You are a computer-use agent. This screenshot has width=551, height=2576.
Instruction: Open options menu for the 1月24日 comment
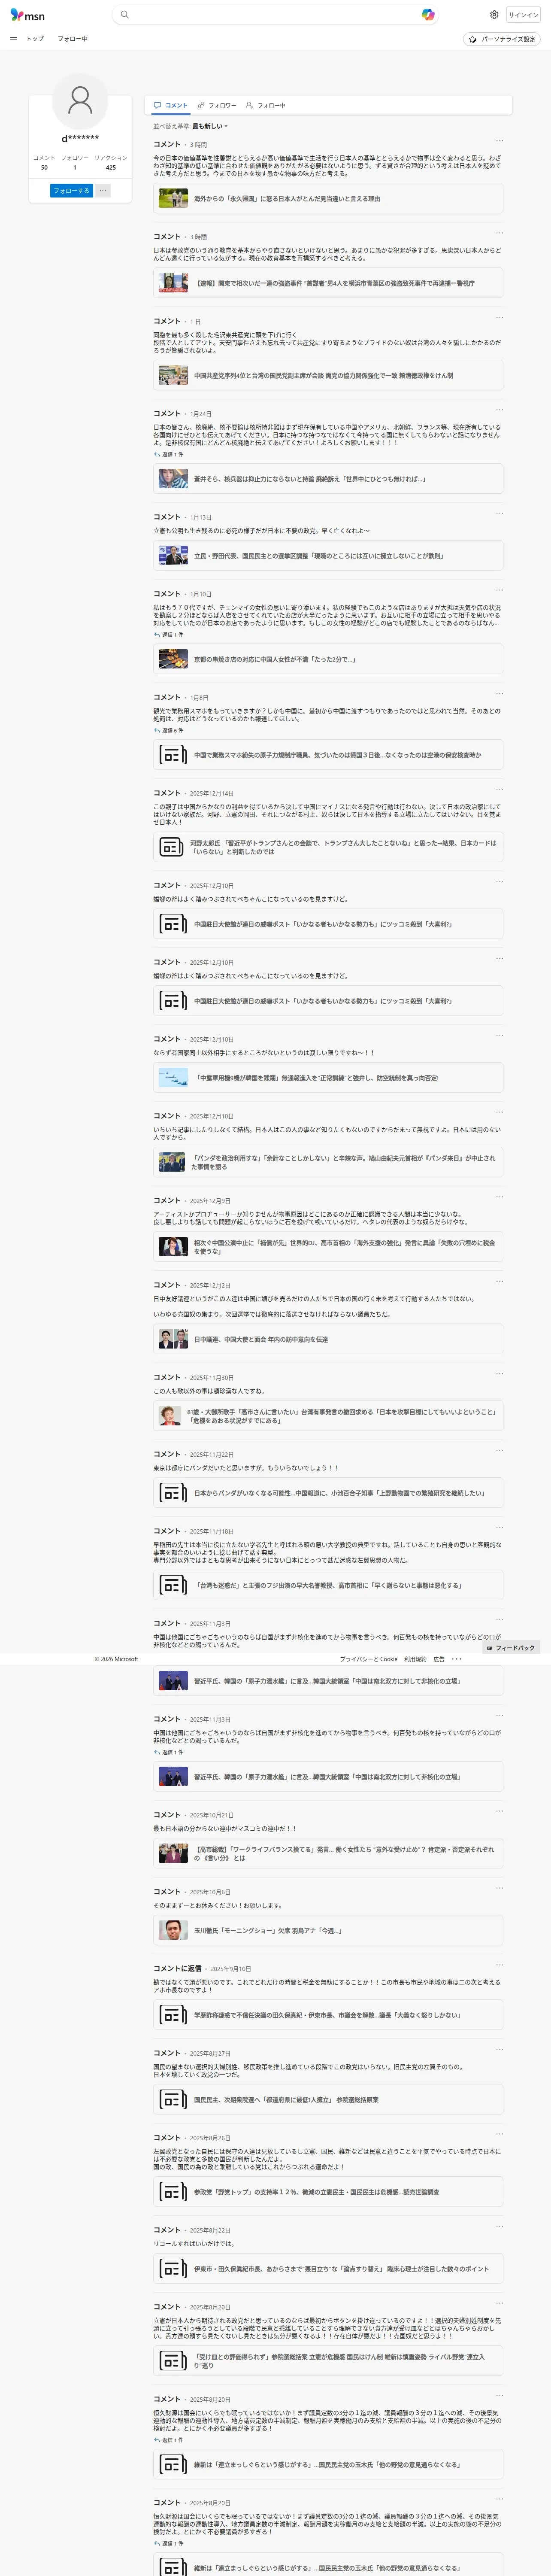[x=499, y=409]
